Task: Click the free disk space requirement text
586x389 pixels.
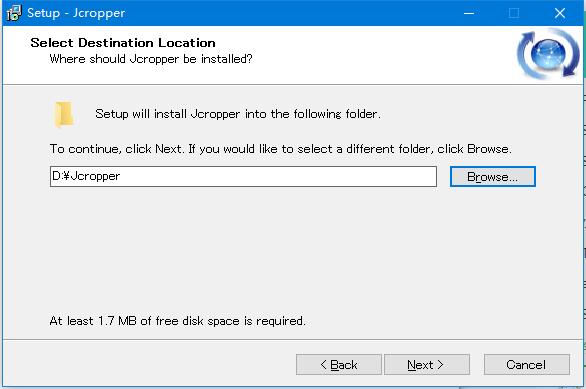Action: [178, 321]
